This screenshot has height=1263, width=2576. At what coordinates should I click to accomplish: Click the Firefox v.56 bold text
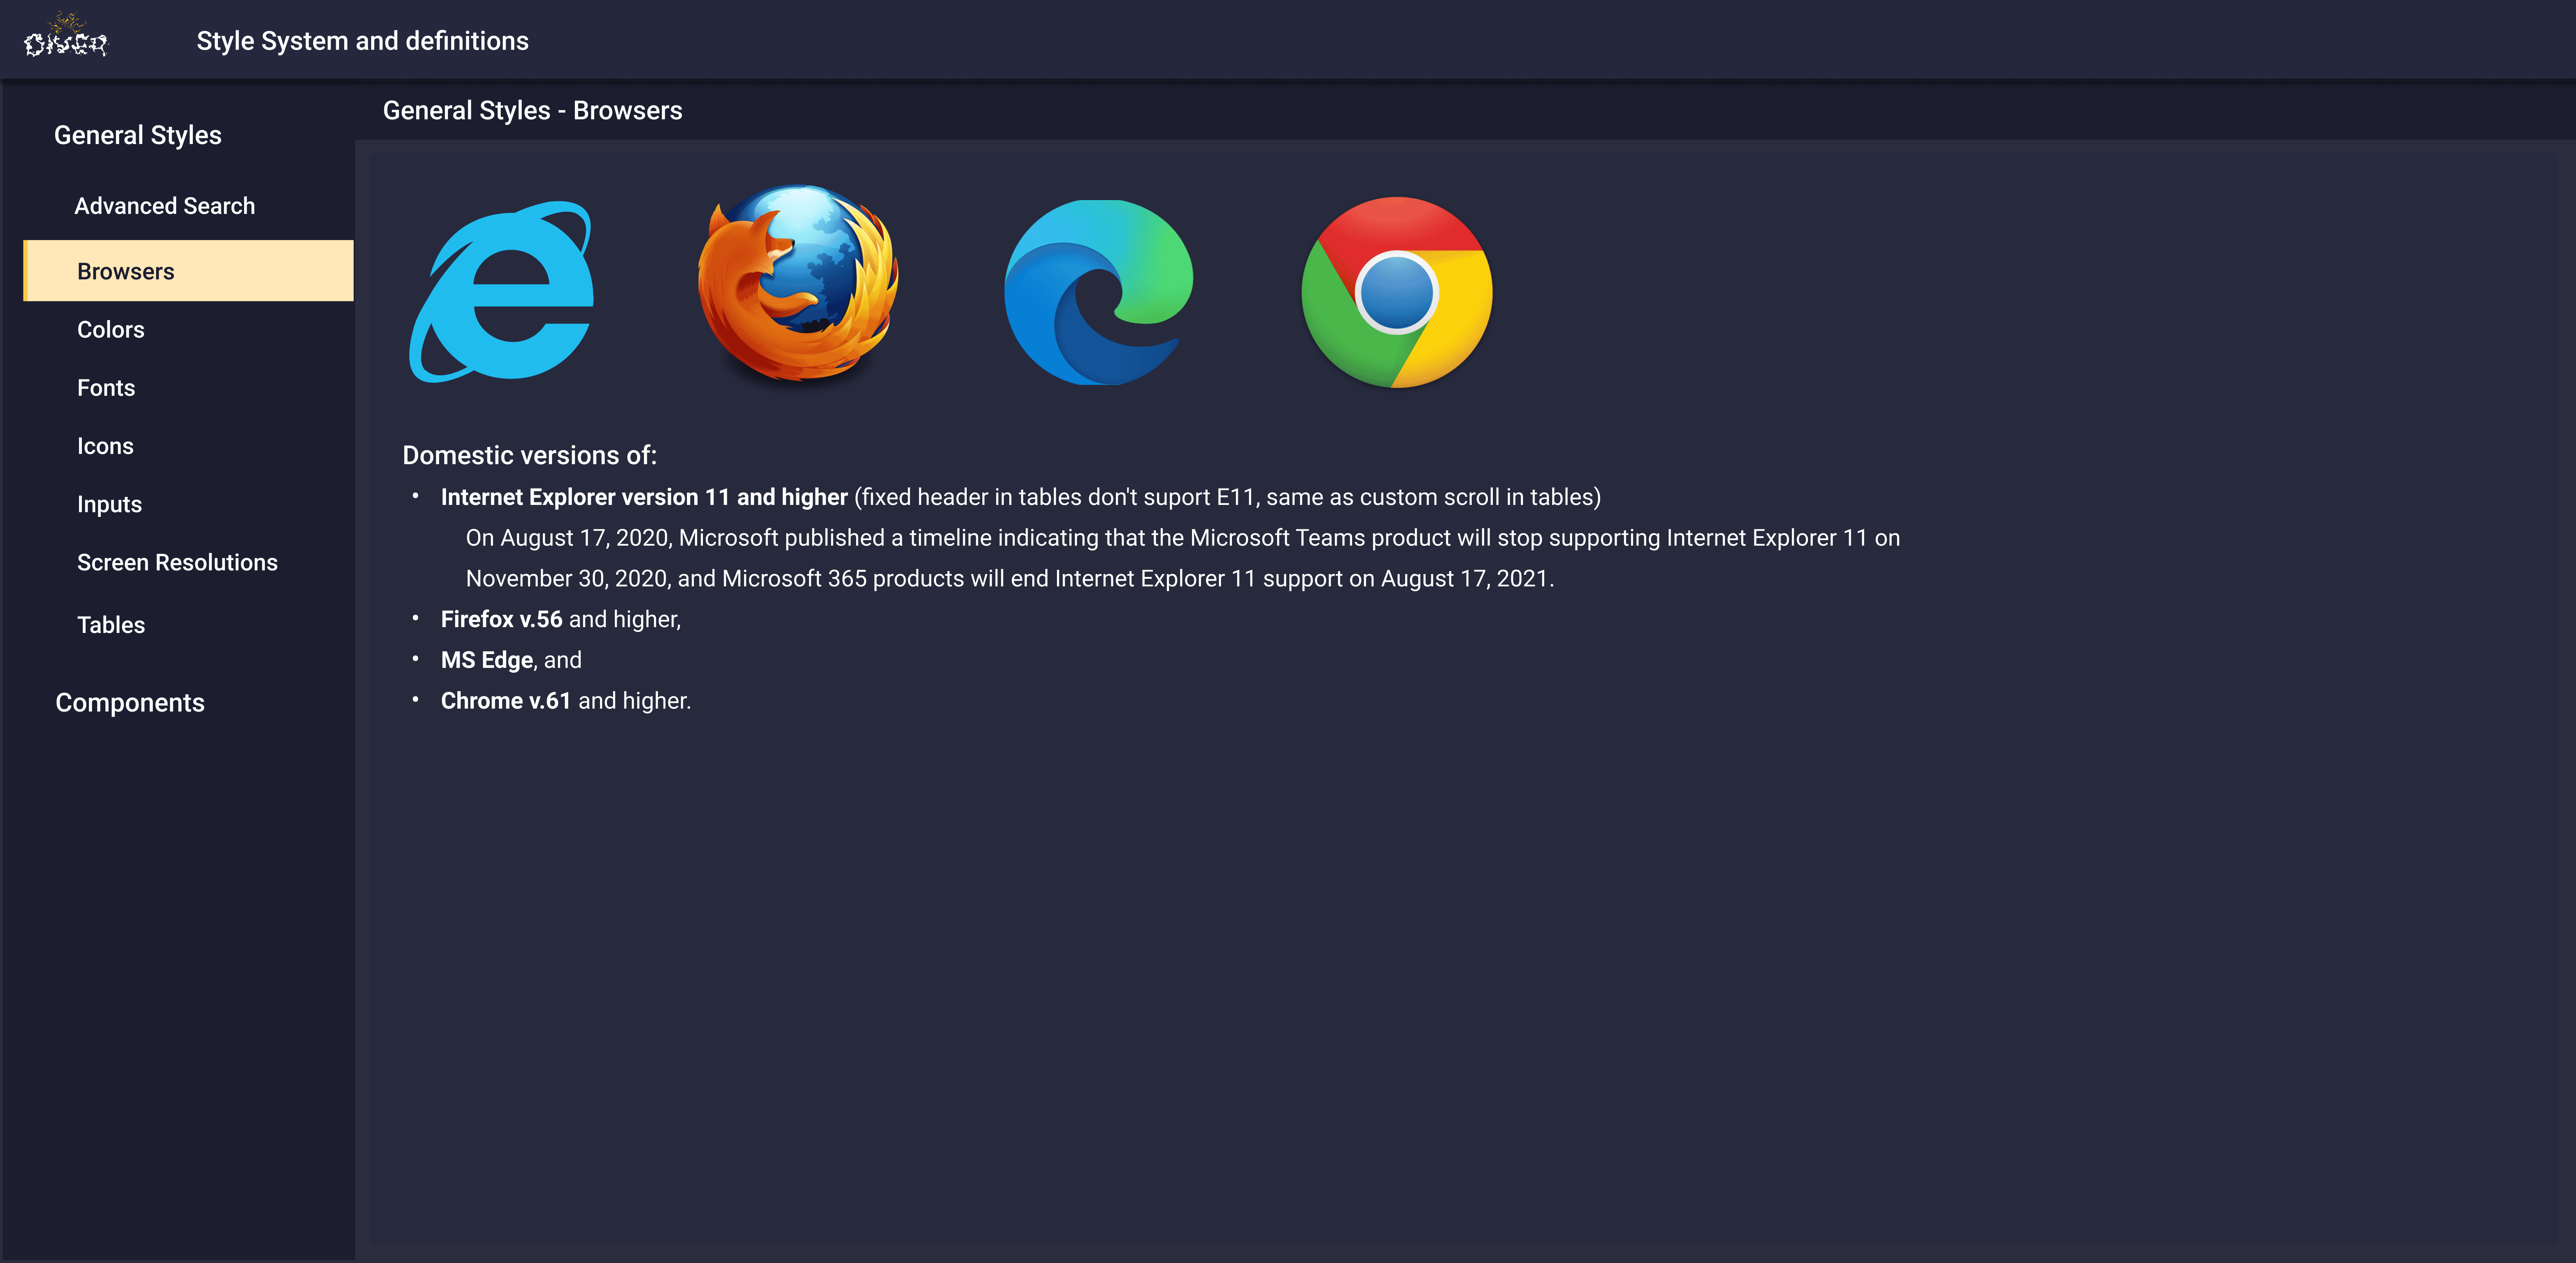(x=501, y=619)
